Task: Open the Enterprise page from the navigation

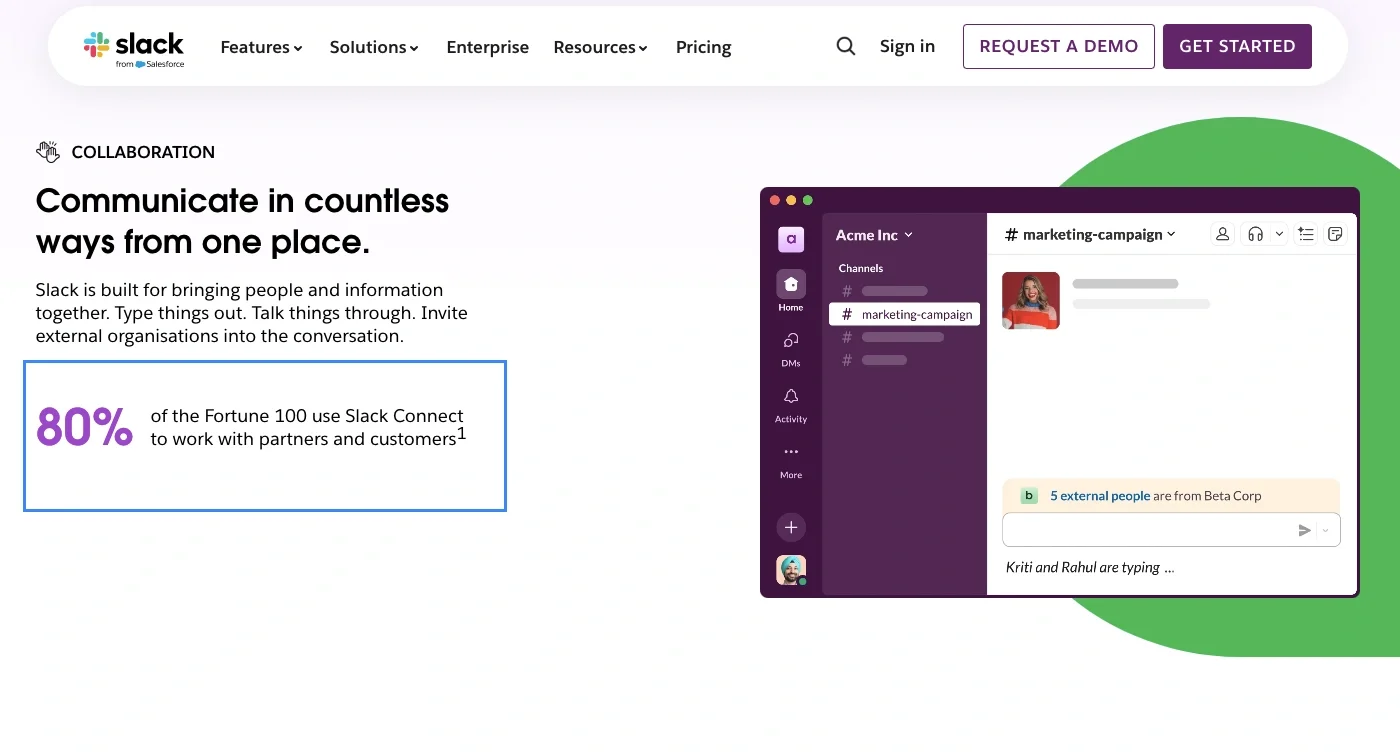Action: click(x=487, y=47)
